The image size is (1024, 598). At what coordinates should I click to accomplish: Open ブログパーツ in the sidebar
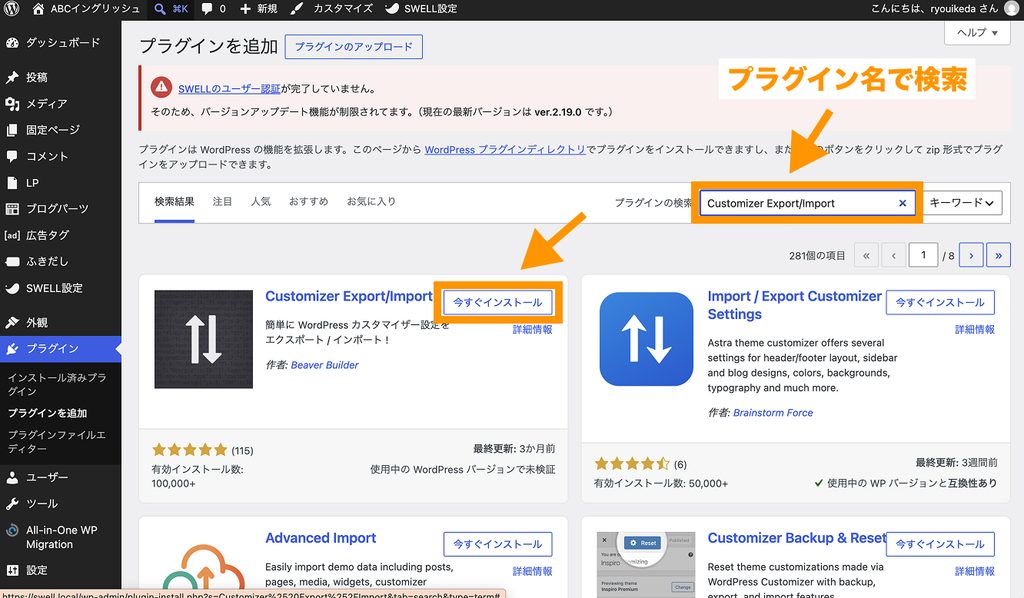(x=60, y=209)
